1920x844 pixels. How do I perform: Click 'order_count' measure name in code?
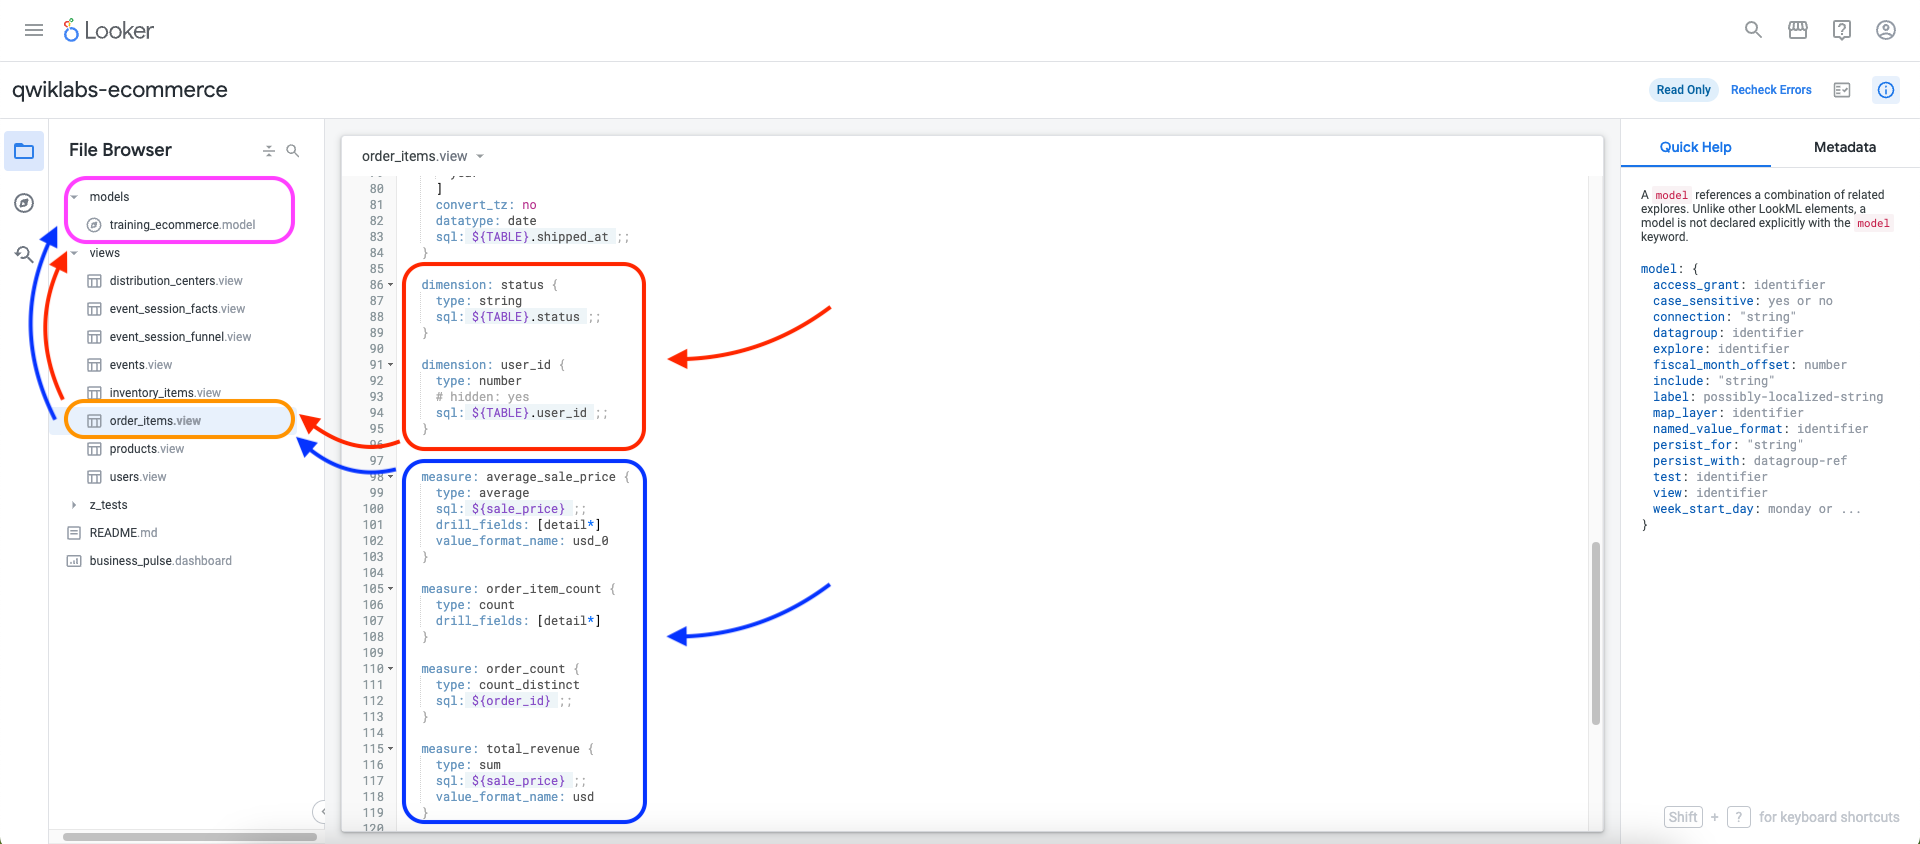point(526,669)
